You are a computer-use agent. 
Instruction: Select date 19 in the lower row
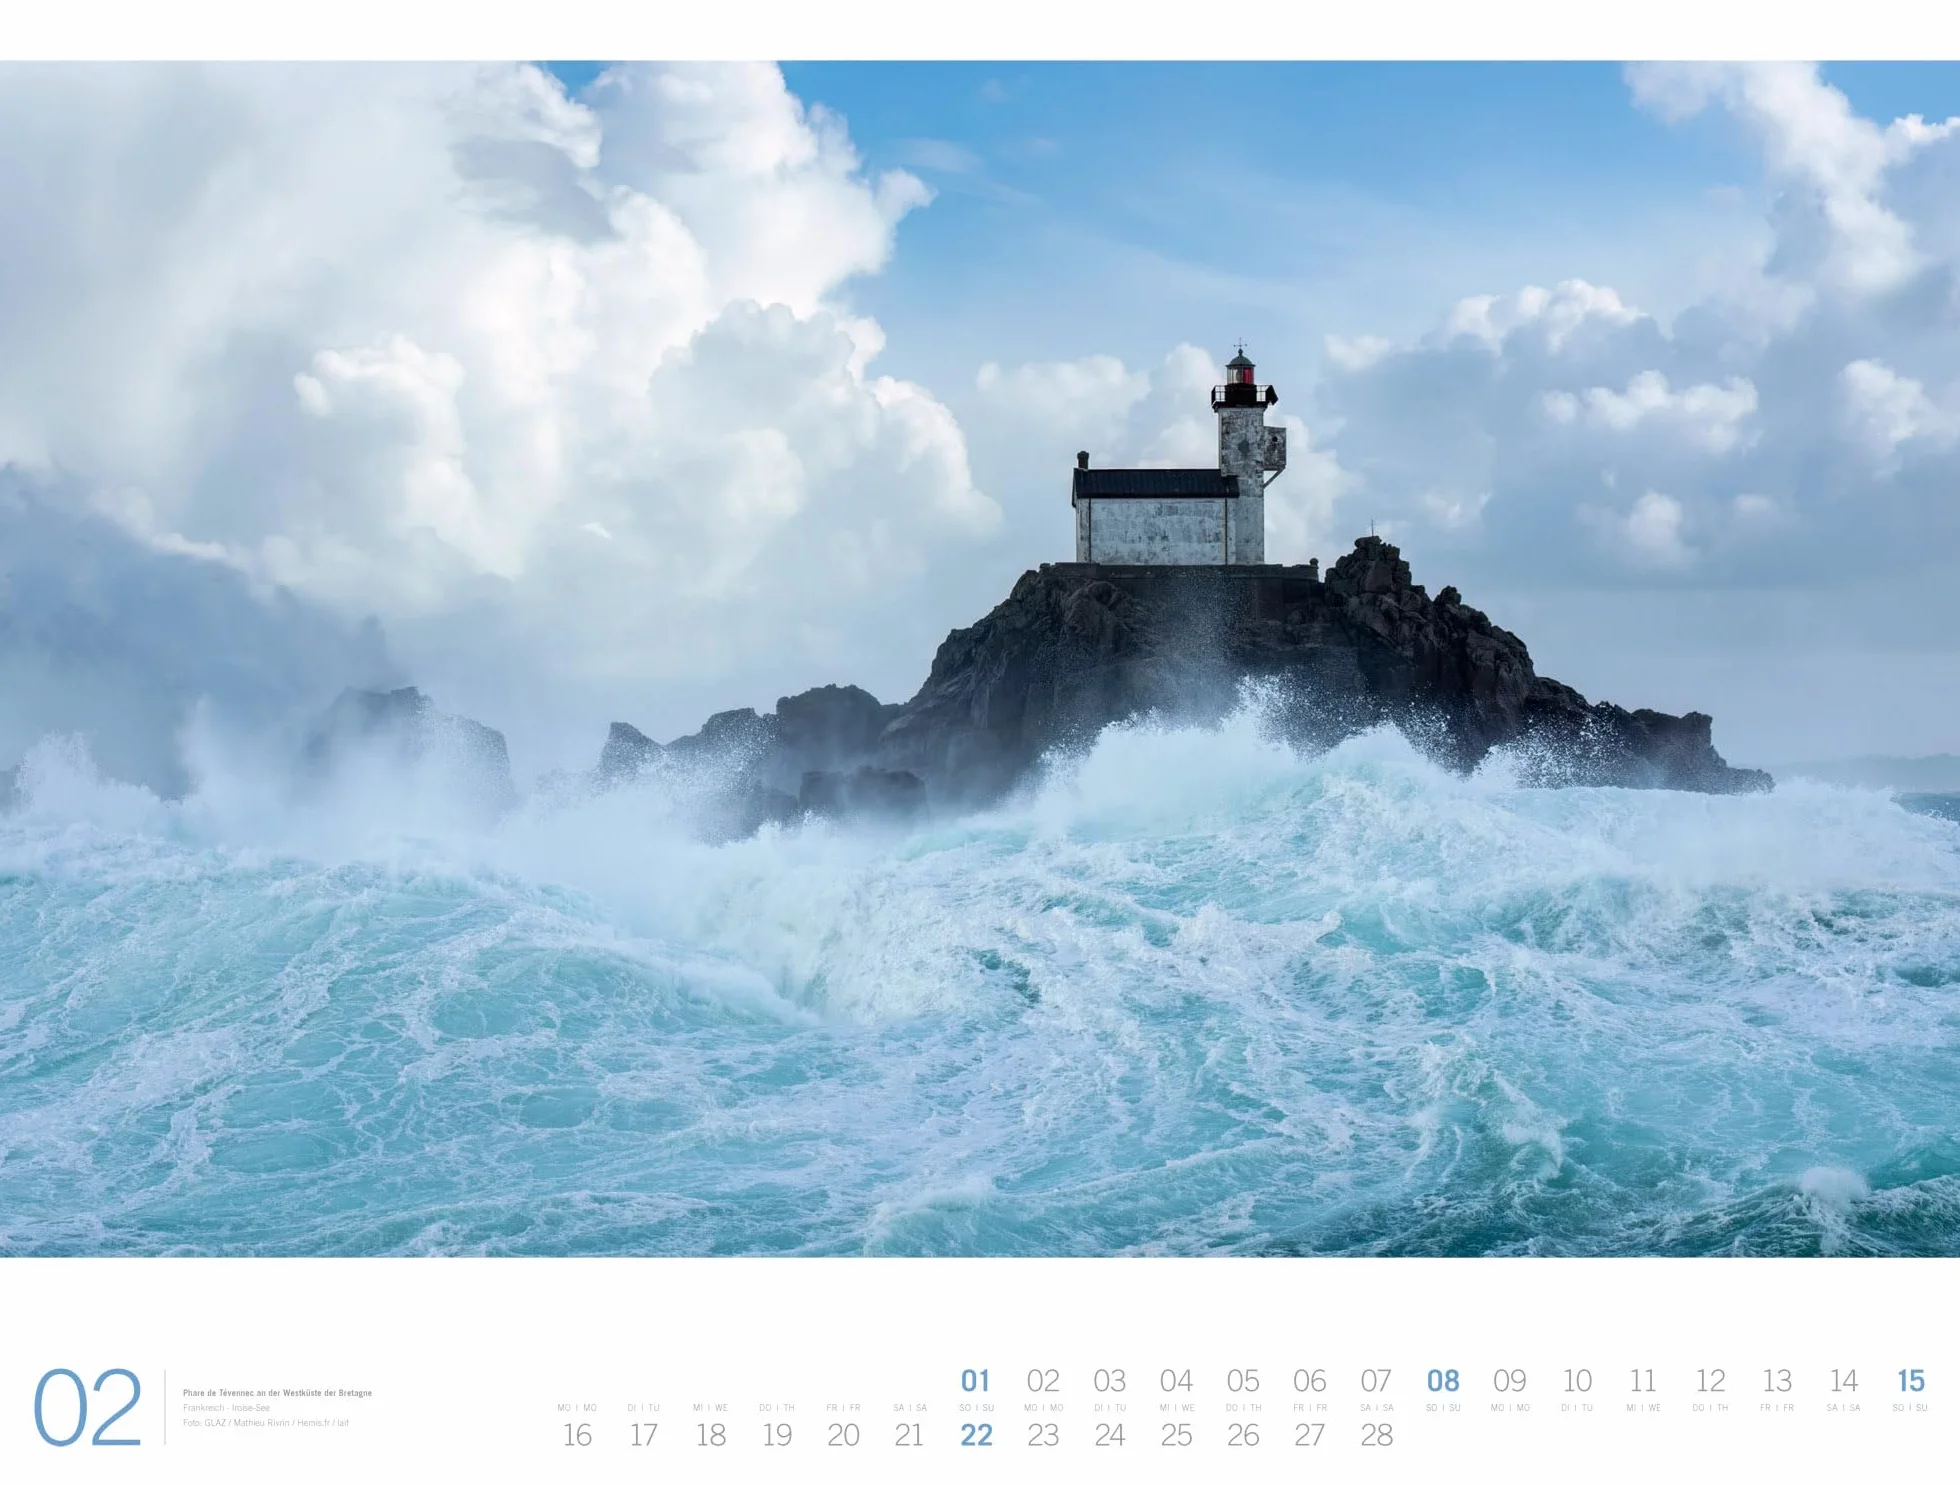[777, 1435]
